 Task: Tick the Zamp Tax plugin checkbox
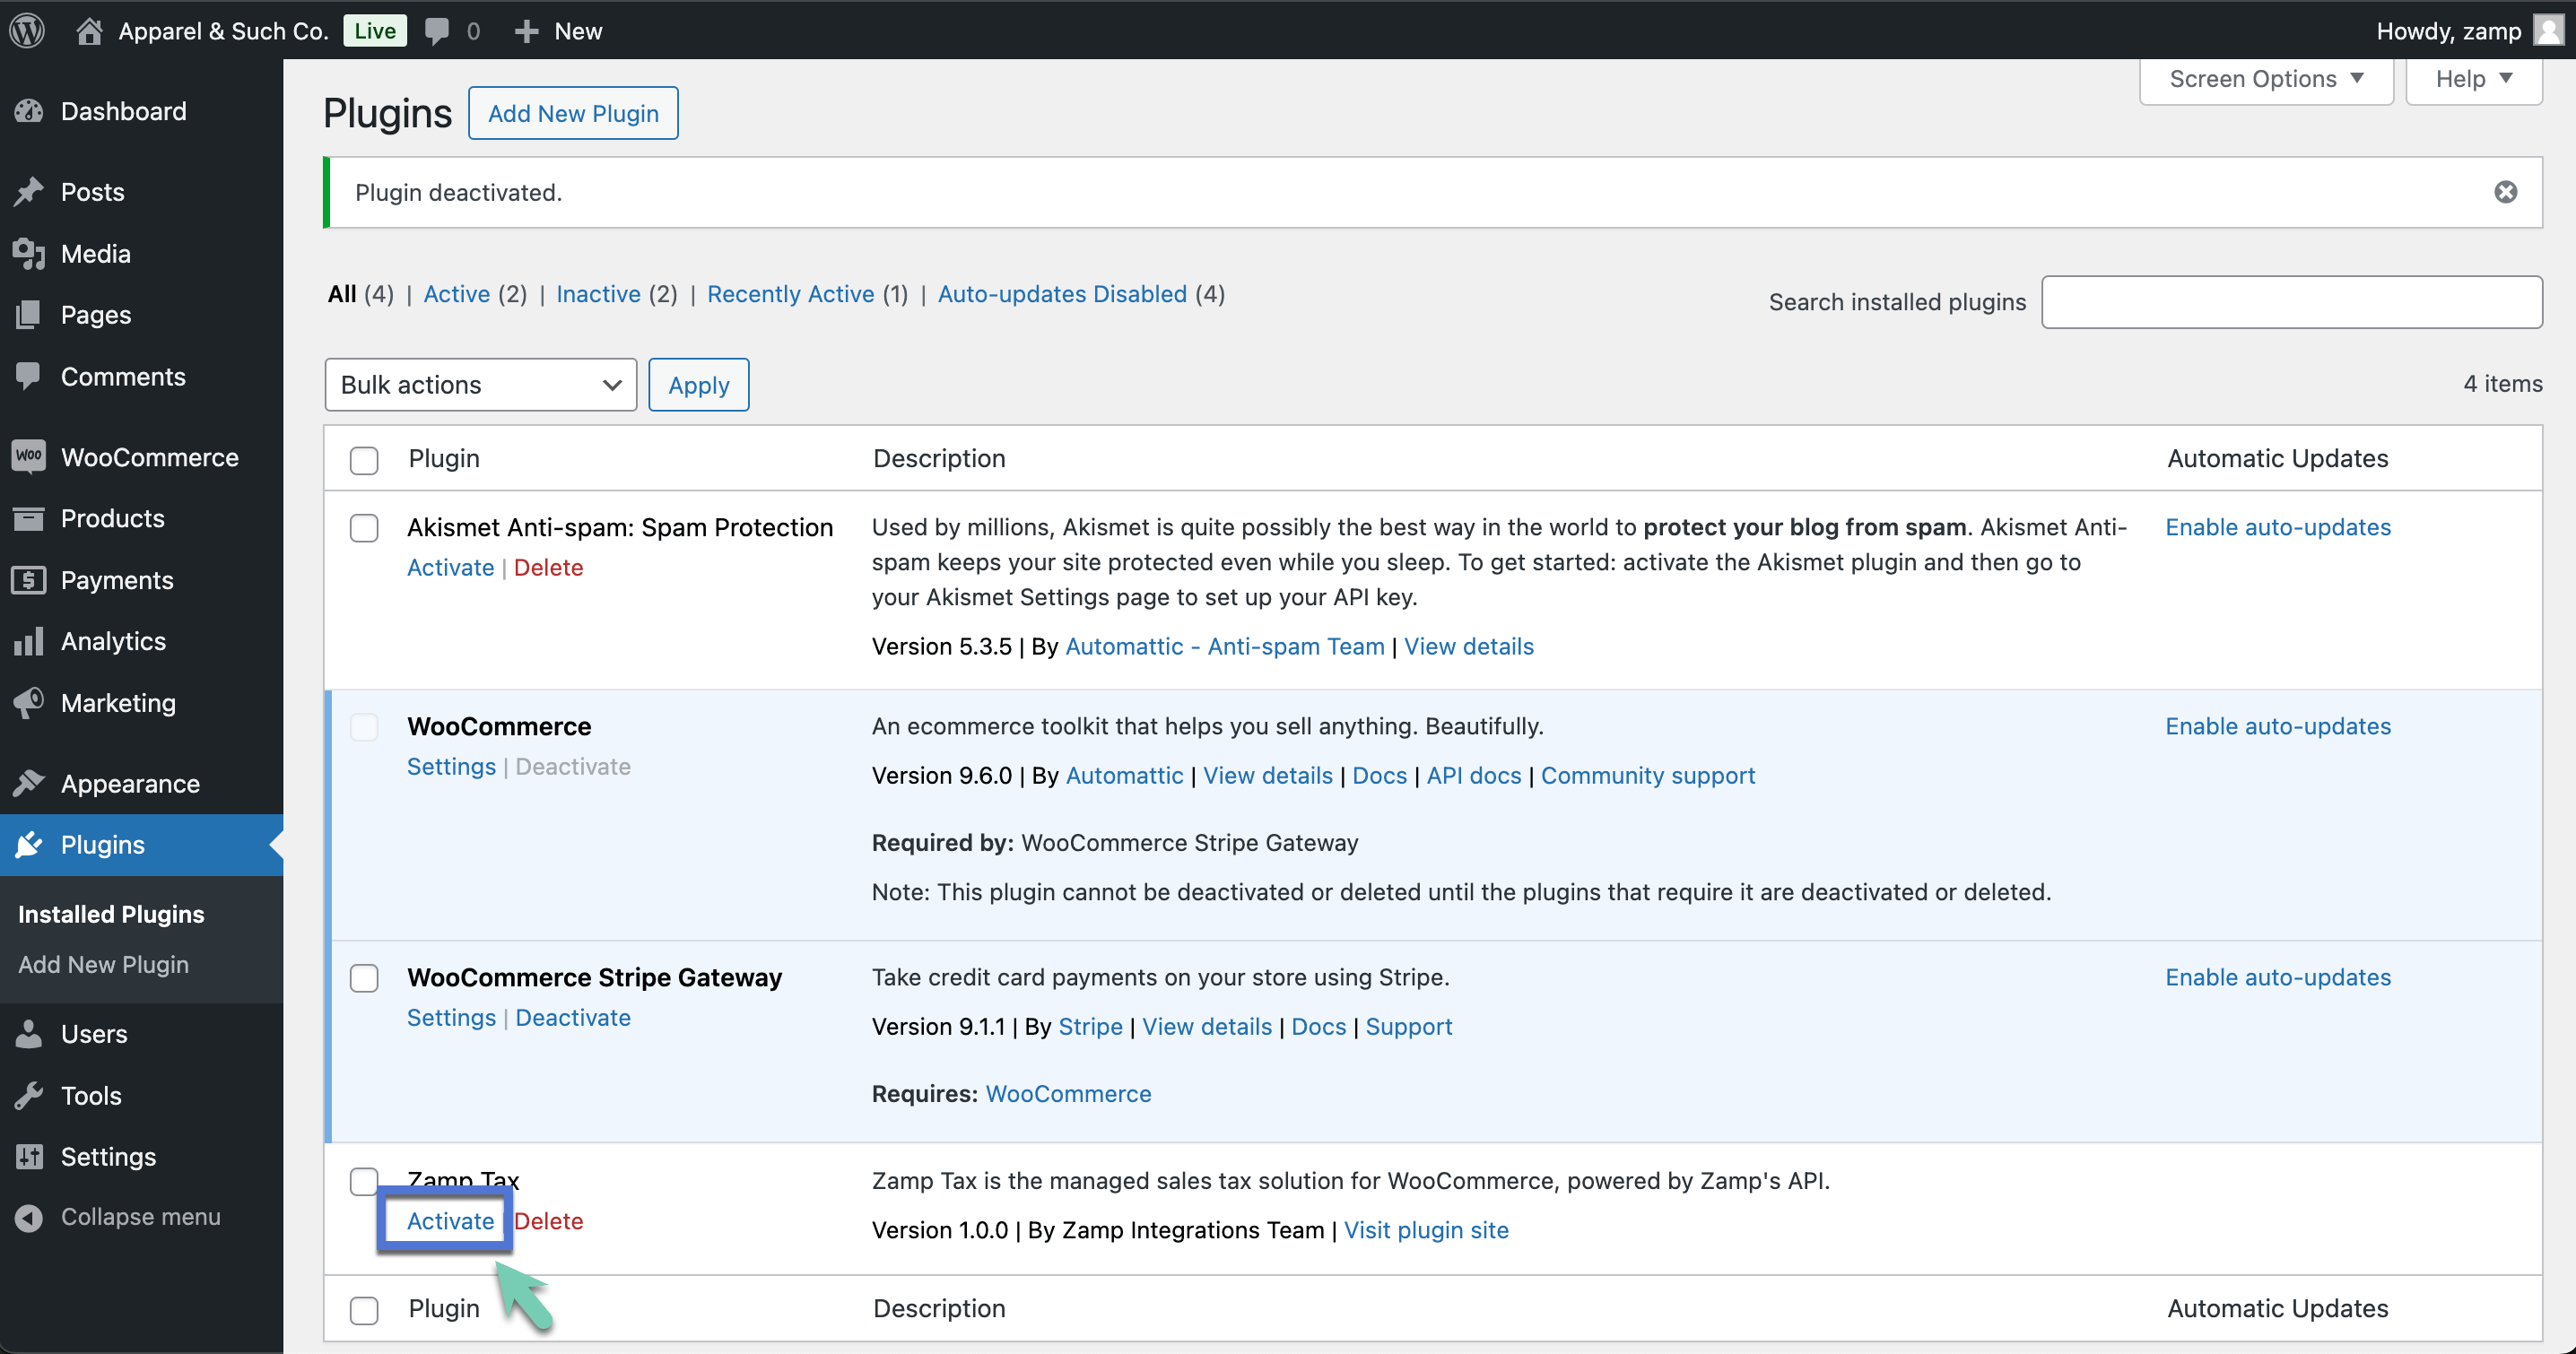point(364,1180)
